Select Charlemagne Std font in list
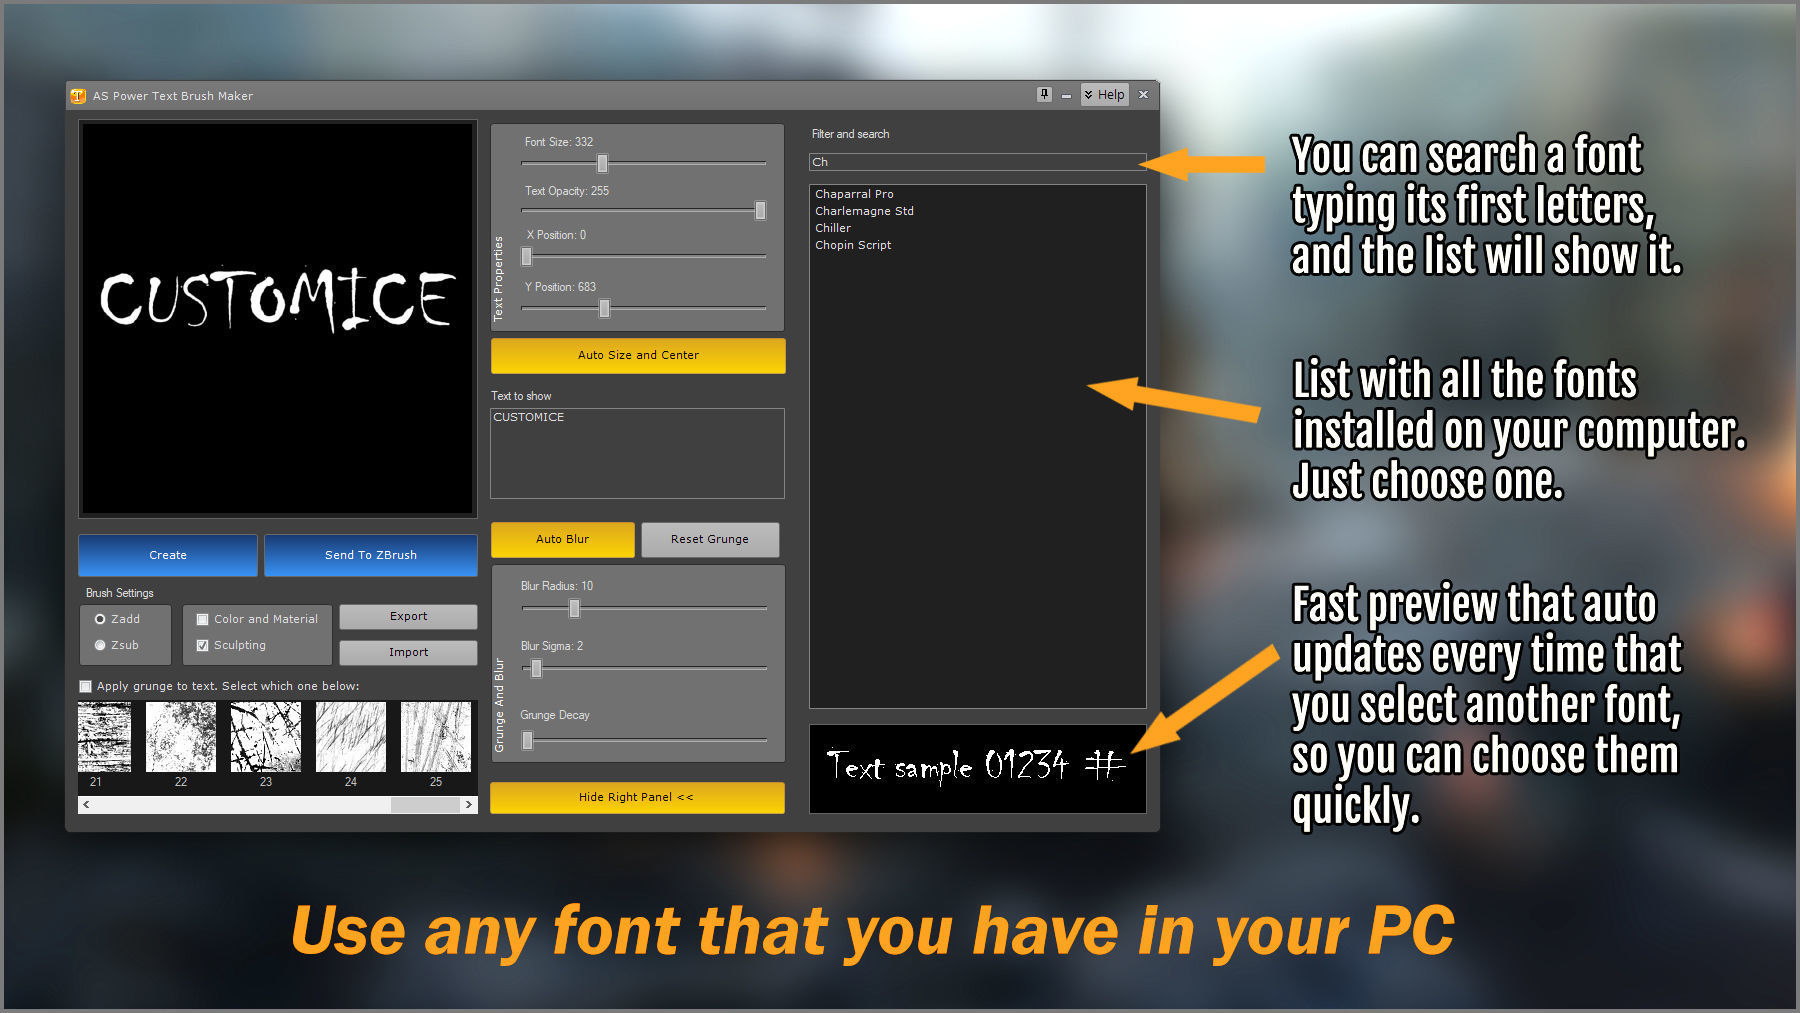 [864, 211]
